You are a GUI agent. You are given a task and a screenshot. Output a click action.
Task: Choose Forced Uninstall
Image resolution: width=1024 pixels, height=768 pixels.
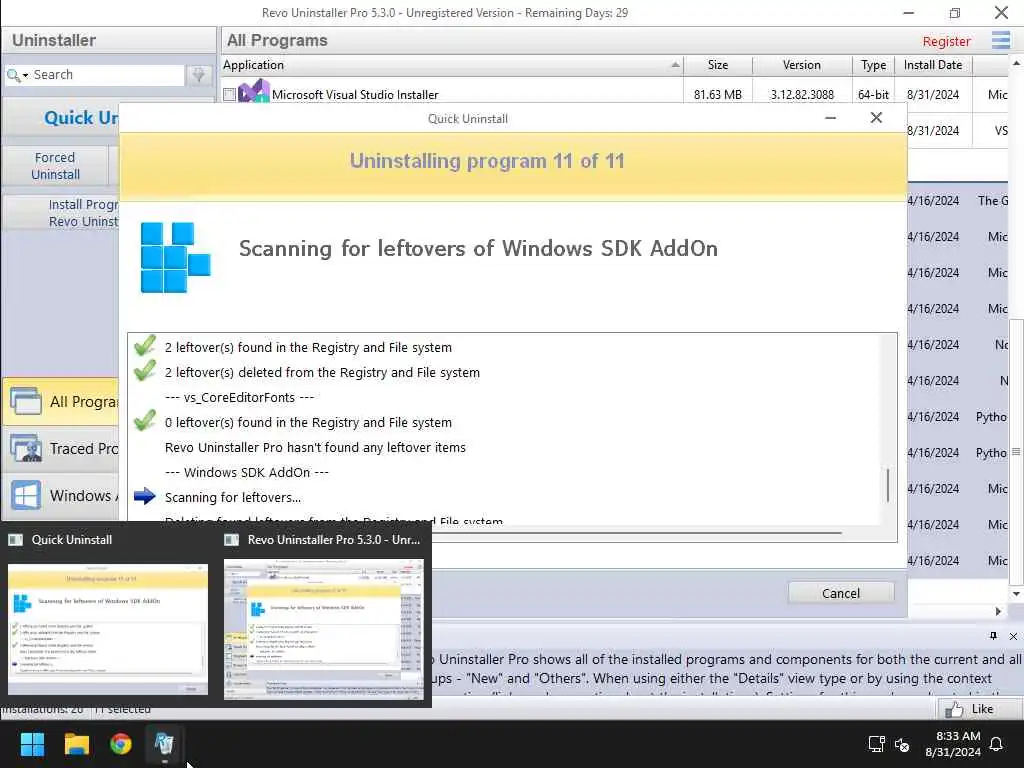pyautogui.click(x=56, y=166)
